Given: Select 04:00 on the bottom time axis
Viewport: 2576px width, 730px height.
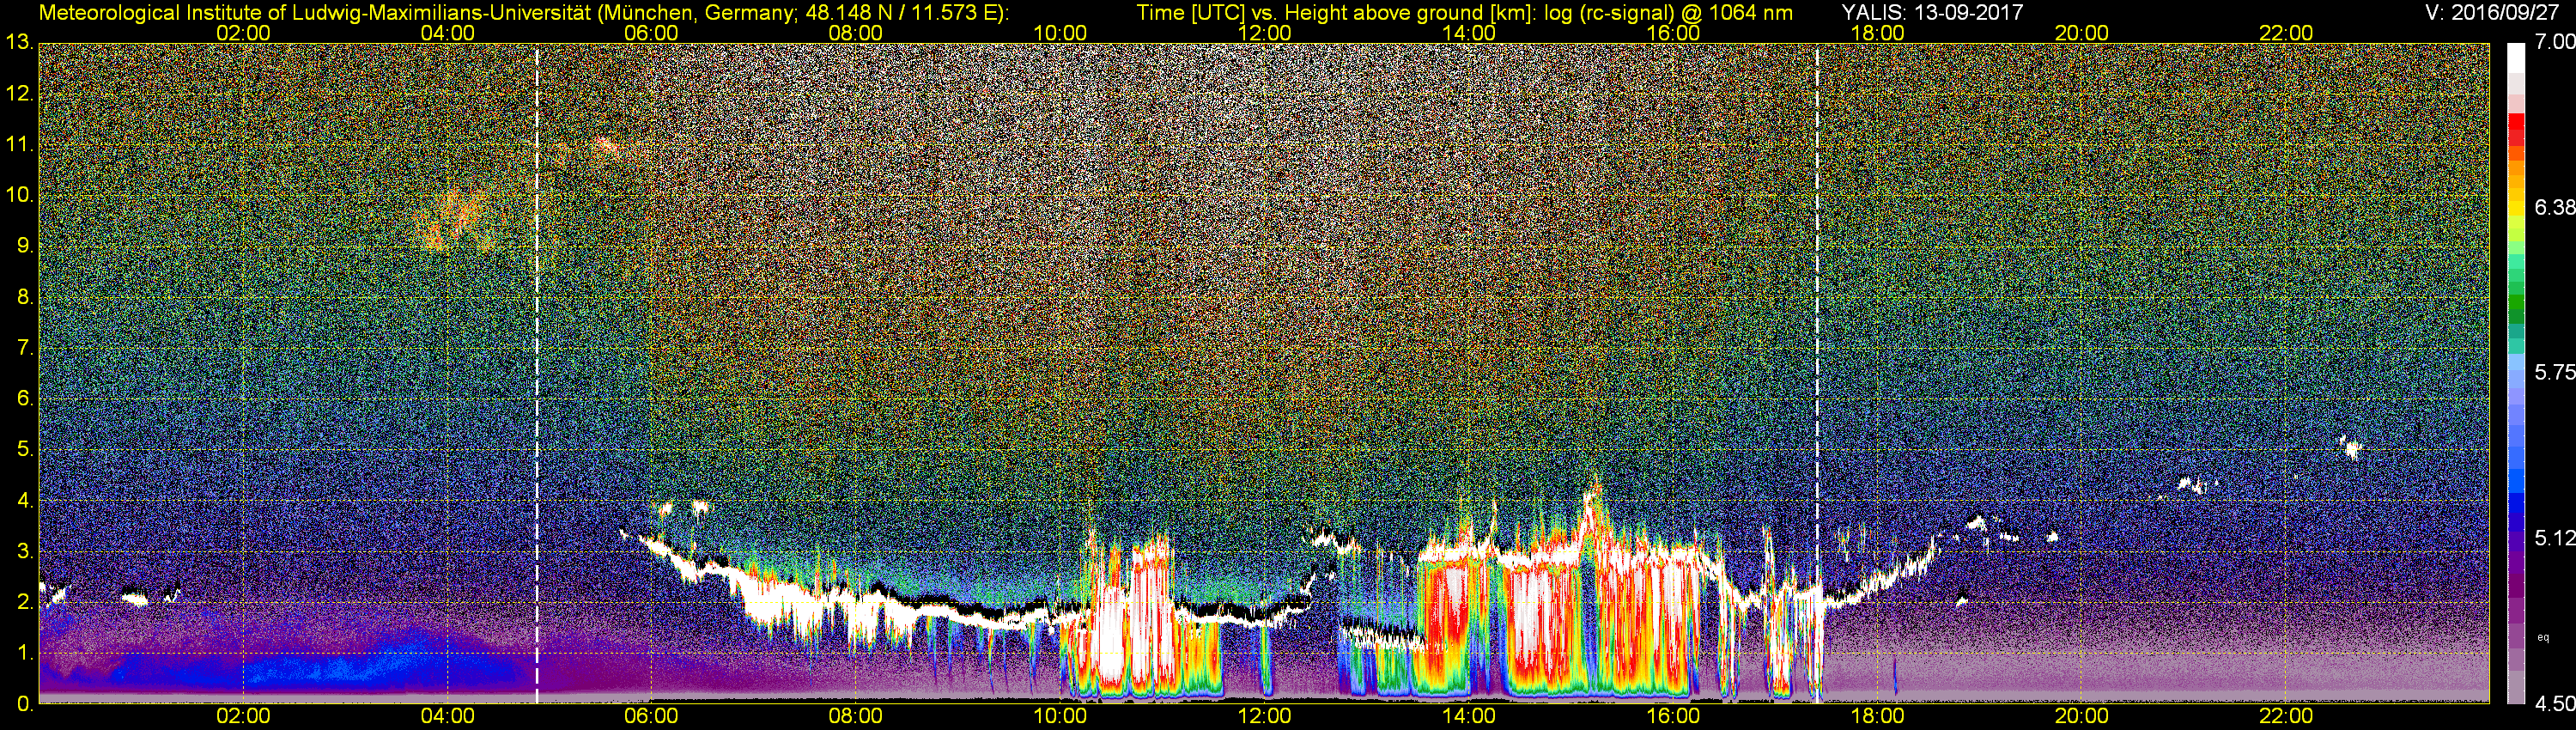Looking at the screenshot, I should [447, 716].
